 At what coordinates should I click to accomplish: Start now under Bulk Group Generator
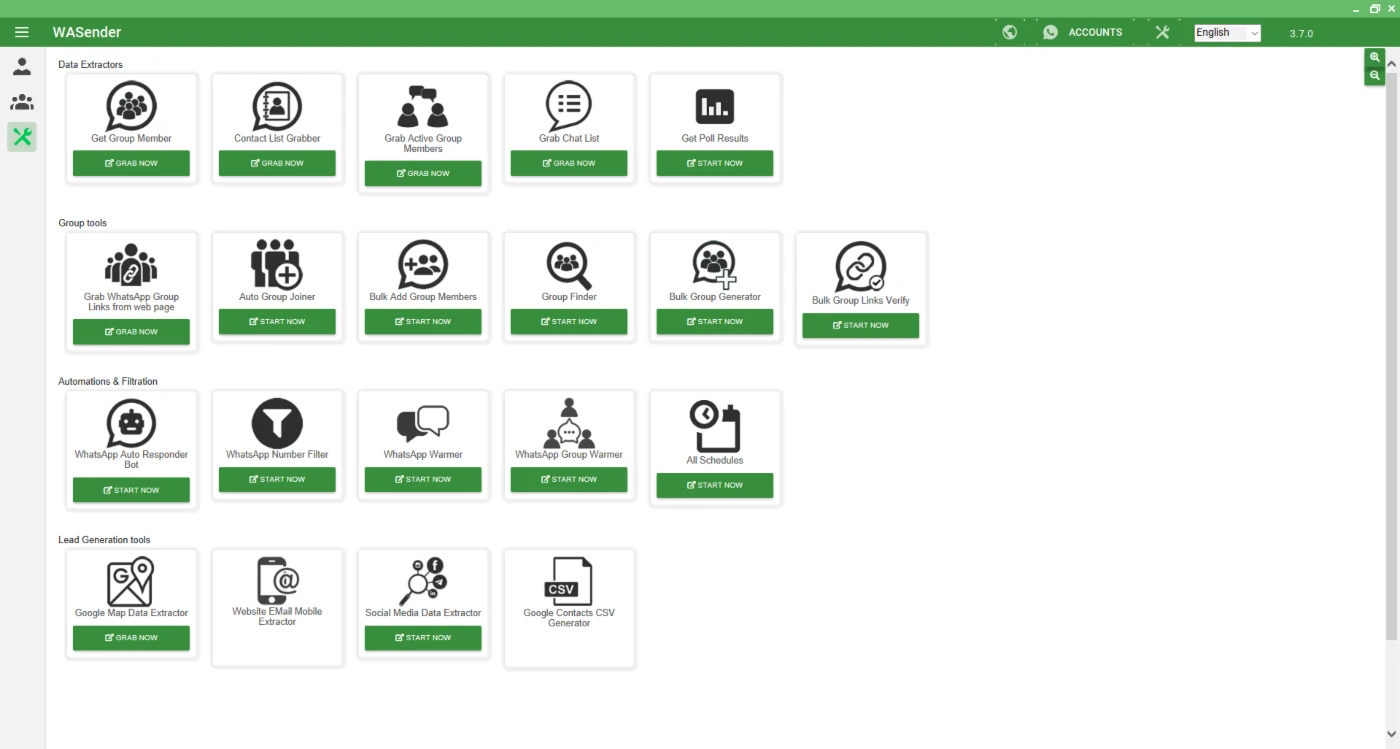coord(715,321)
